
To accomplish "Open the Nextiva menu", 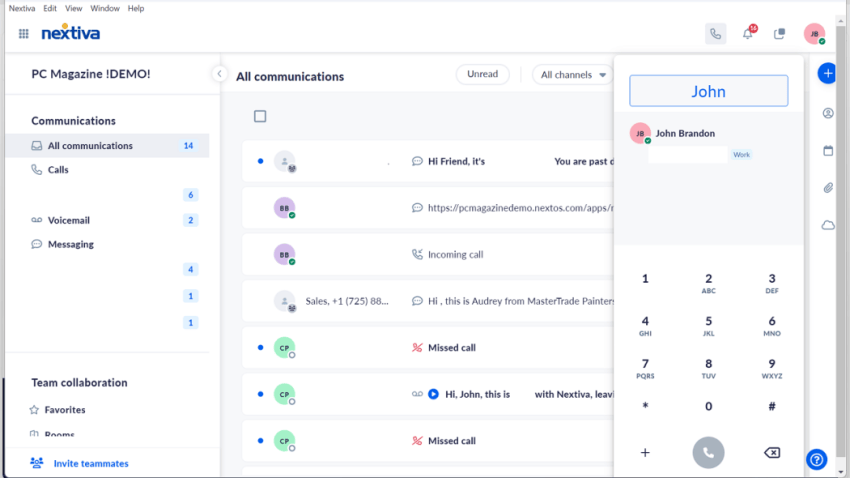I will (x=22, y=8).
